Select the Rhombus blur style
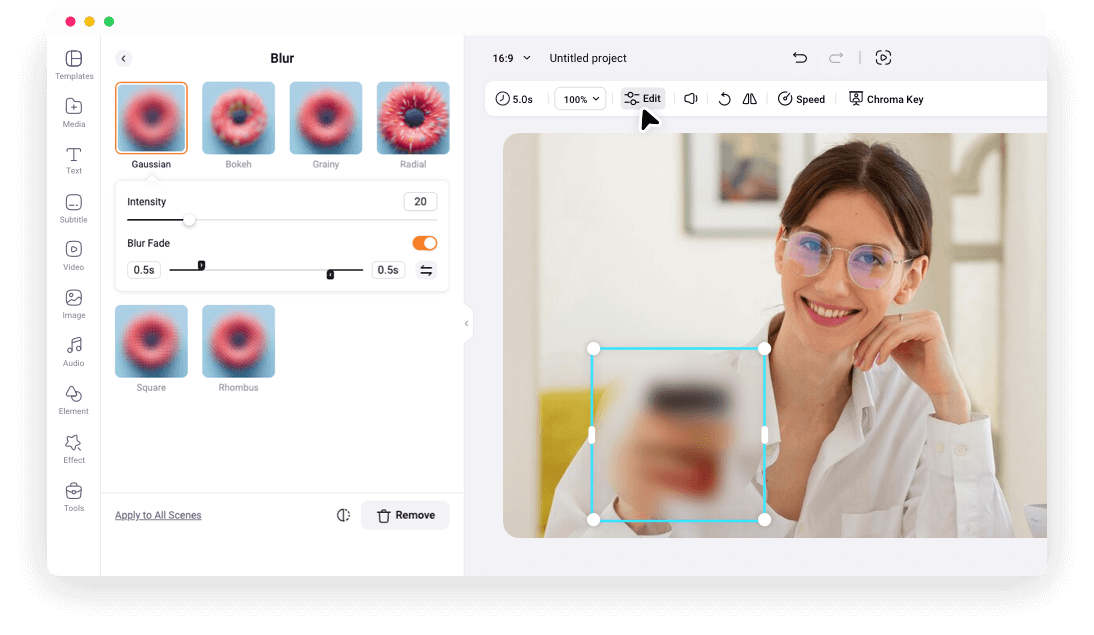This screenshot has height=635, width=1094. tap(239, 341)
